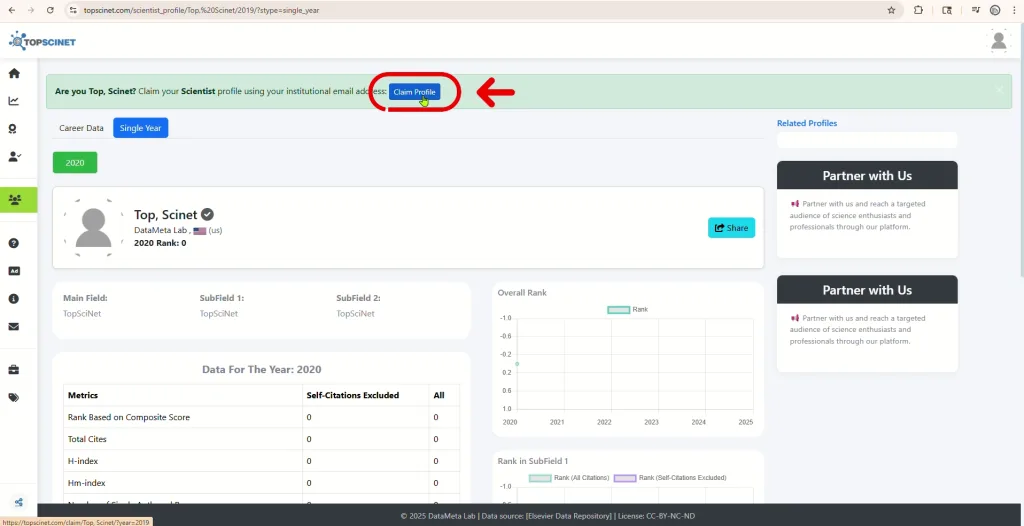Click the Share button

[731, 228]
